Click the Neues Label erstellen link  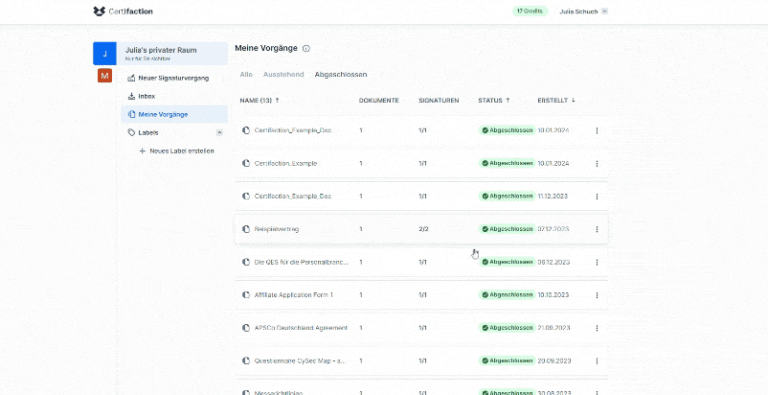pyautogui.click(x=182, y=151)
